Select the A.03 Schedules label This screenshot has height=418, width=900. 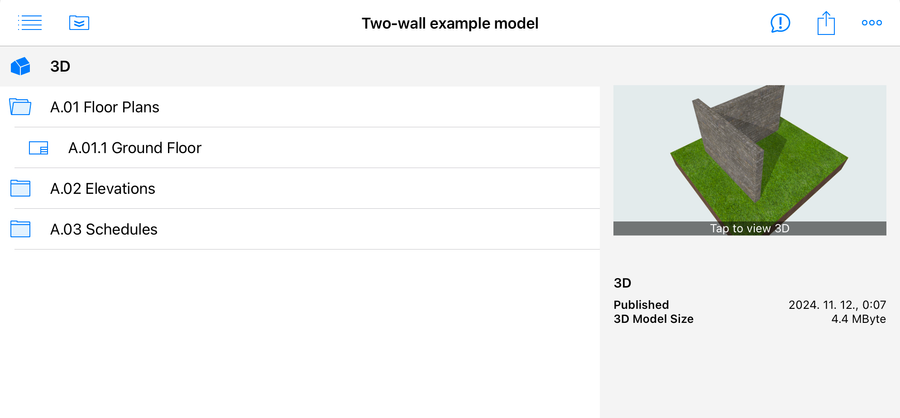[x=104, y=229]
